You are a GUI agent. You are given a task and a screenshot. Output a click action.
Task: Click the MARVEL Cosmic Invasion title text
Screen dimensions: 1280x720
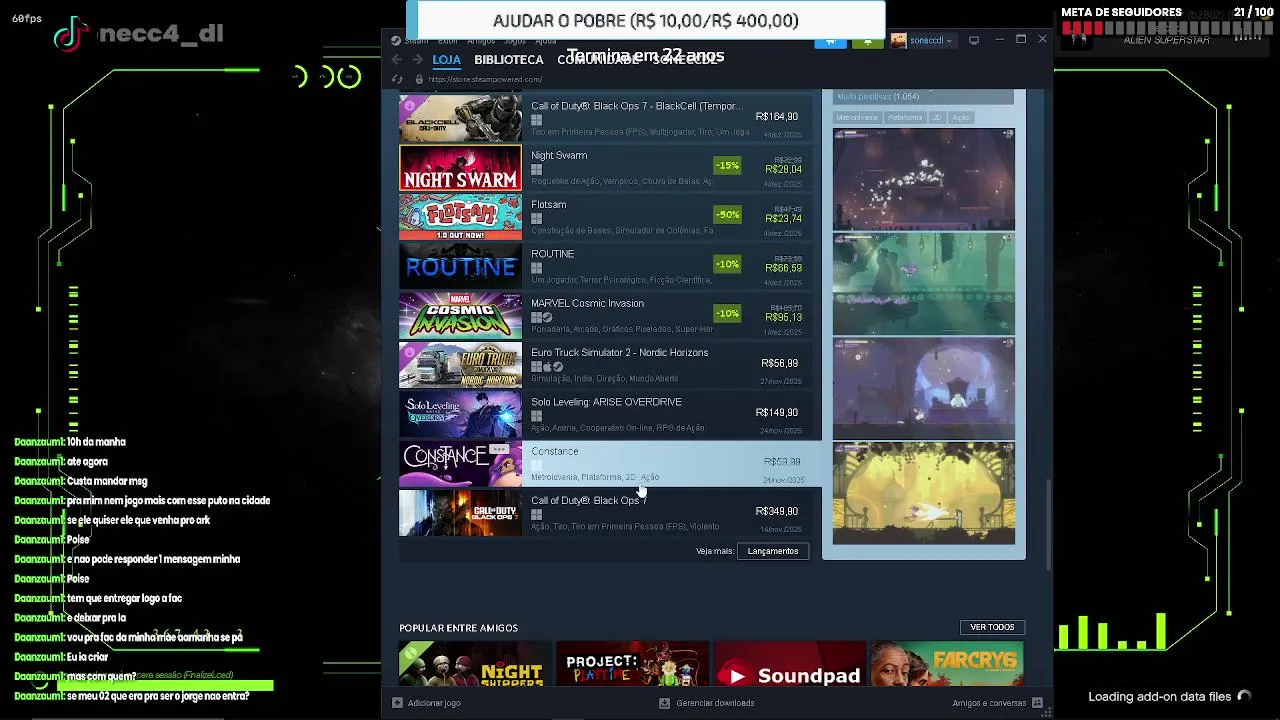pyautogui.click(x=587, y=303)
